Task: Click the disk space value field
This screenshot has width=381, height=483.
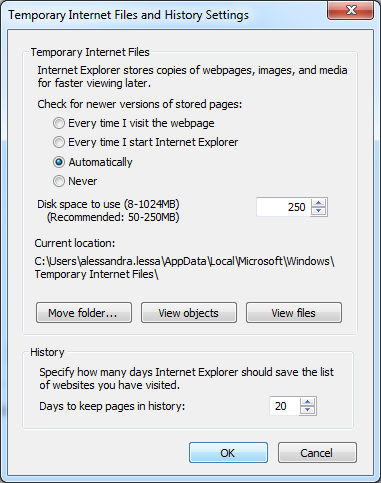Action: 284,207
